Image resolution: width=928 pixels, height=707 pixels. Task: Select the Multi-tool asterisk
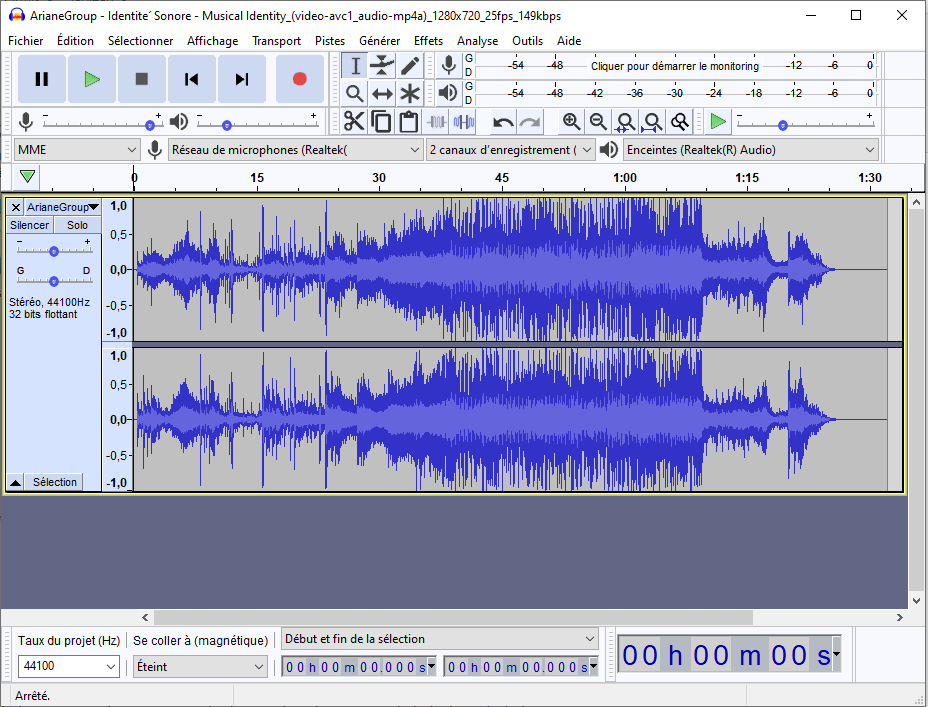click(410, 93)
